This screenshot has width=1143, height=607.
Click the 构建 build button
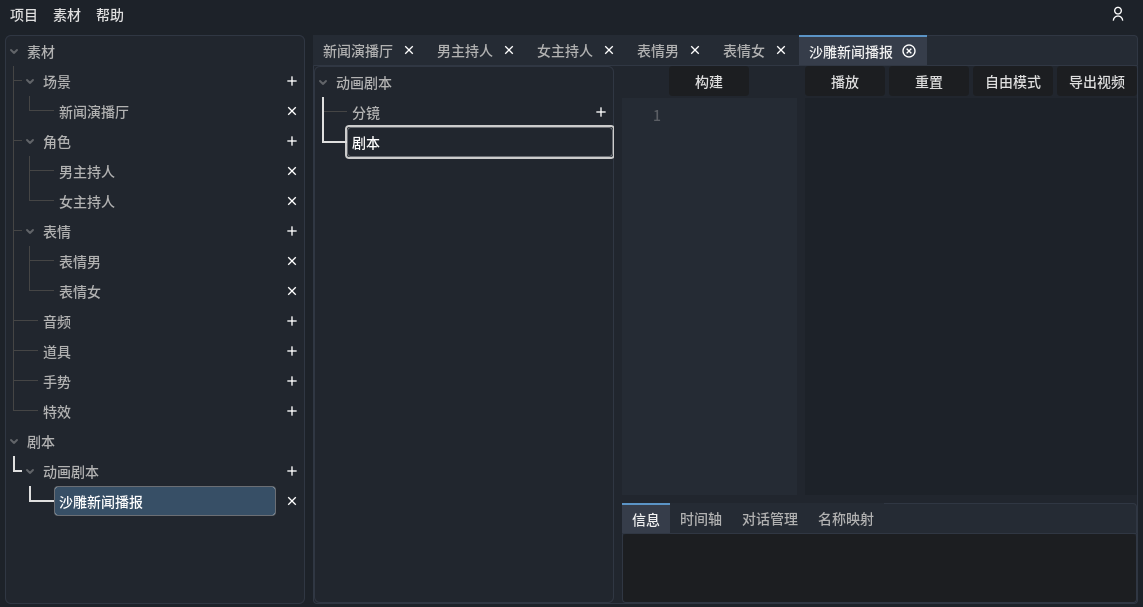[708, 82]
